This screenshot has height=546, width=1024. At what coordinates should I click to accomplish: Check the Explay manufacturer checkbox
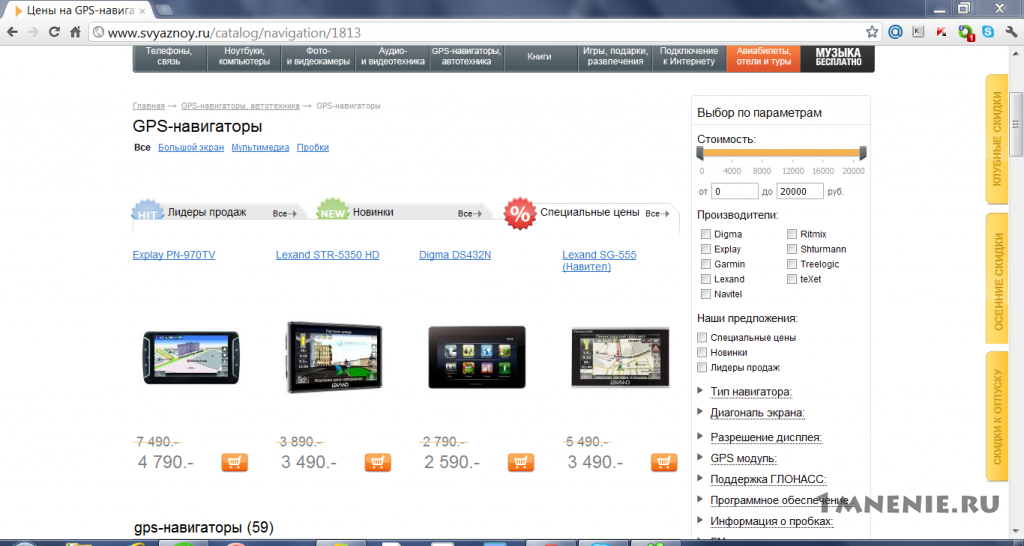[705, 249]
